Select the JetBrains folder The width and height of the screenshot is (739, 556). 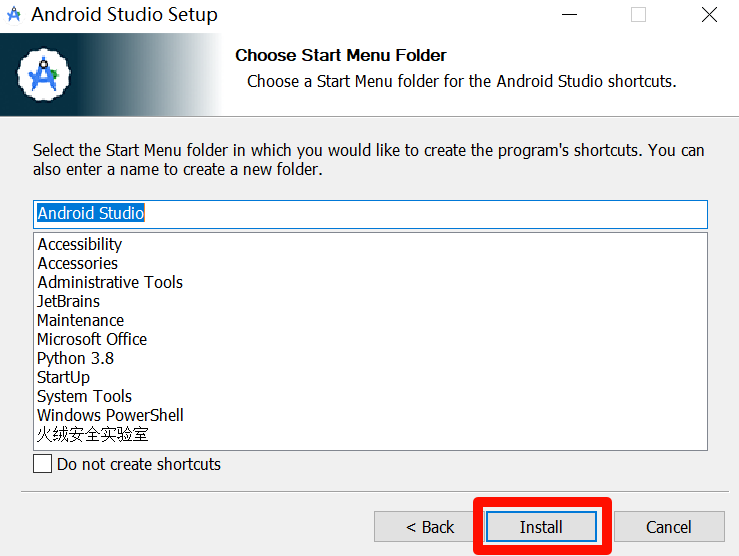[x=68, y=301]
